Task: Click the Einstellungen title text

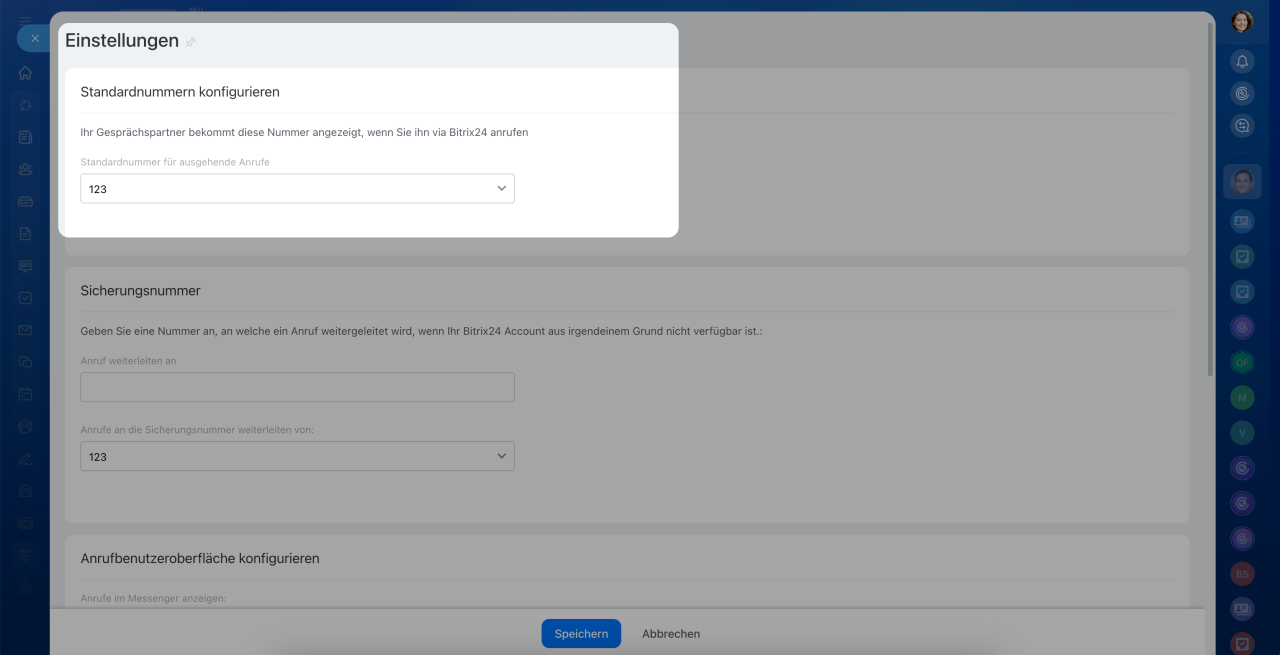Action: click(122, 41)
